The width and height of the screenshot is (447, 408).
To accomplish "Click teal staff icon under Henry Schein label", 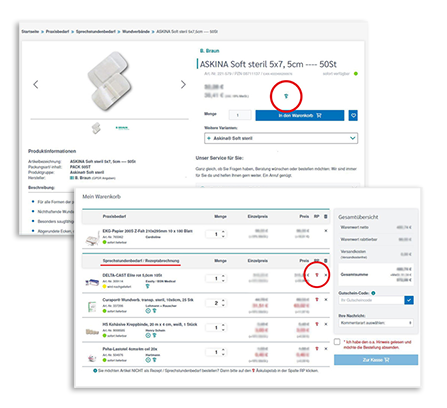I will click(x=154, y=335).
